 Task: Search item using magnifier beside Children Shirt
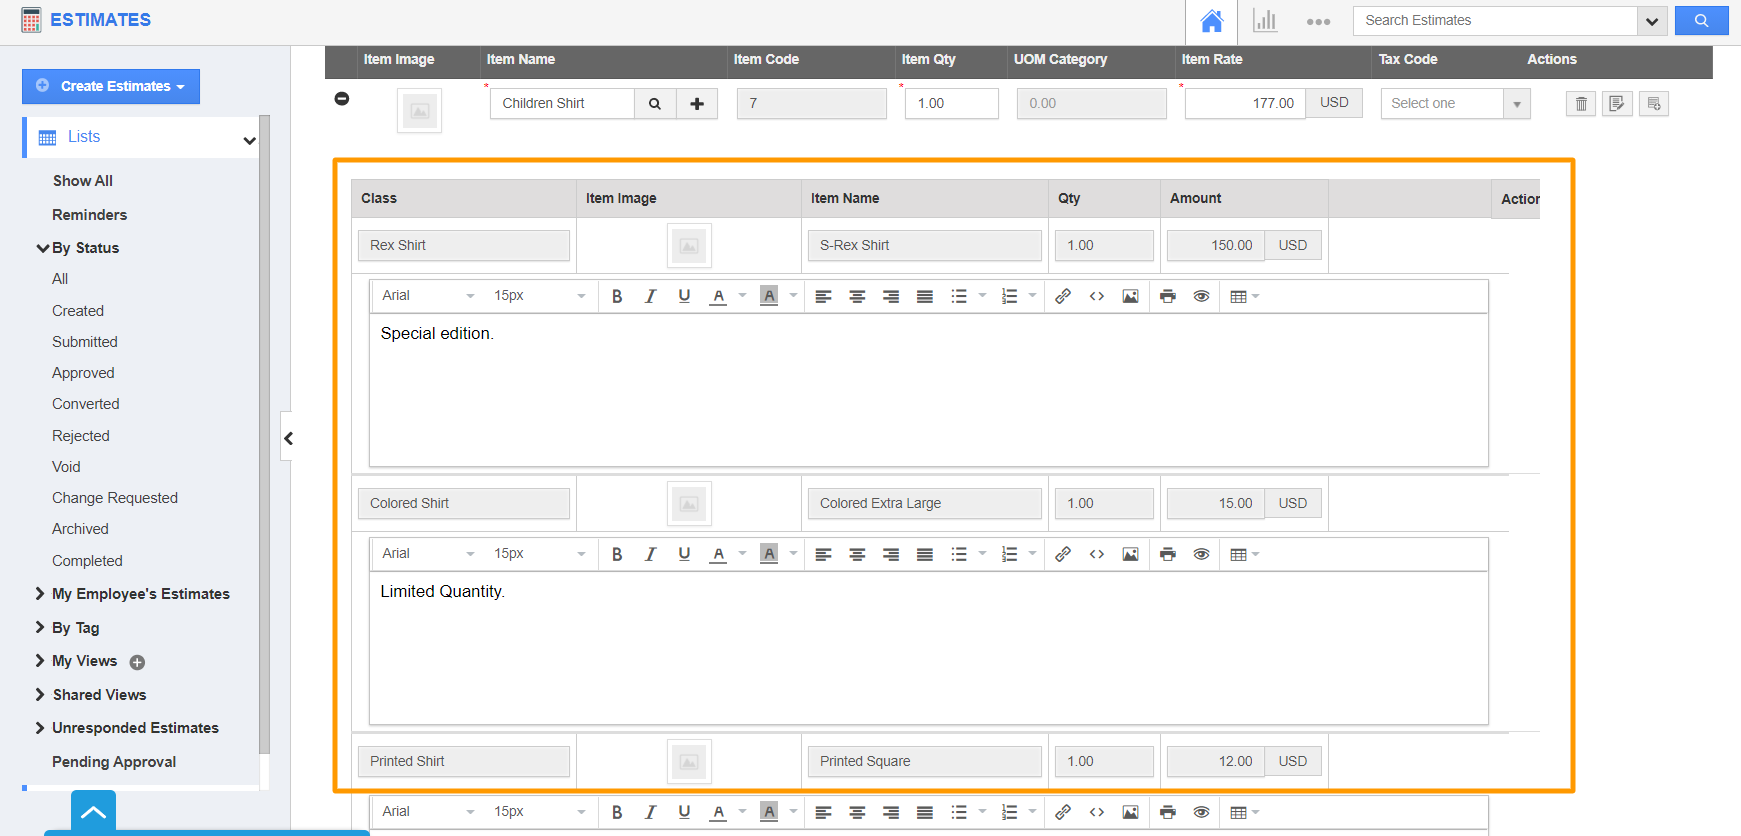(x=655, y=104)
